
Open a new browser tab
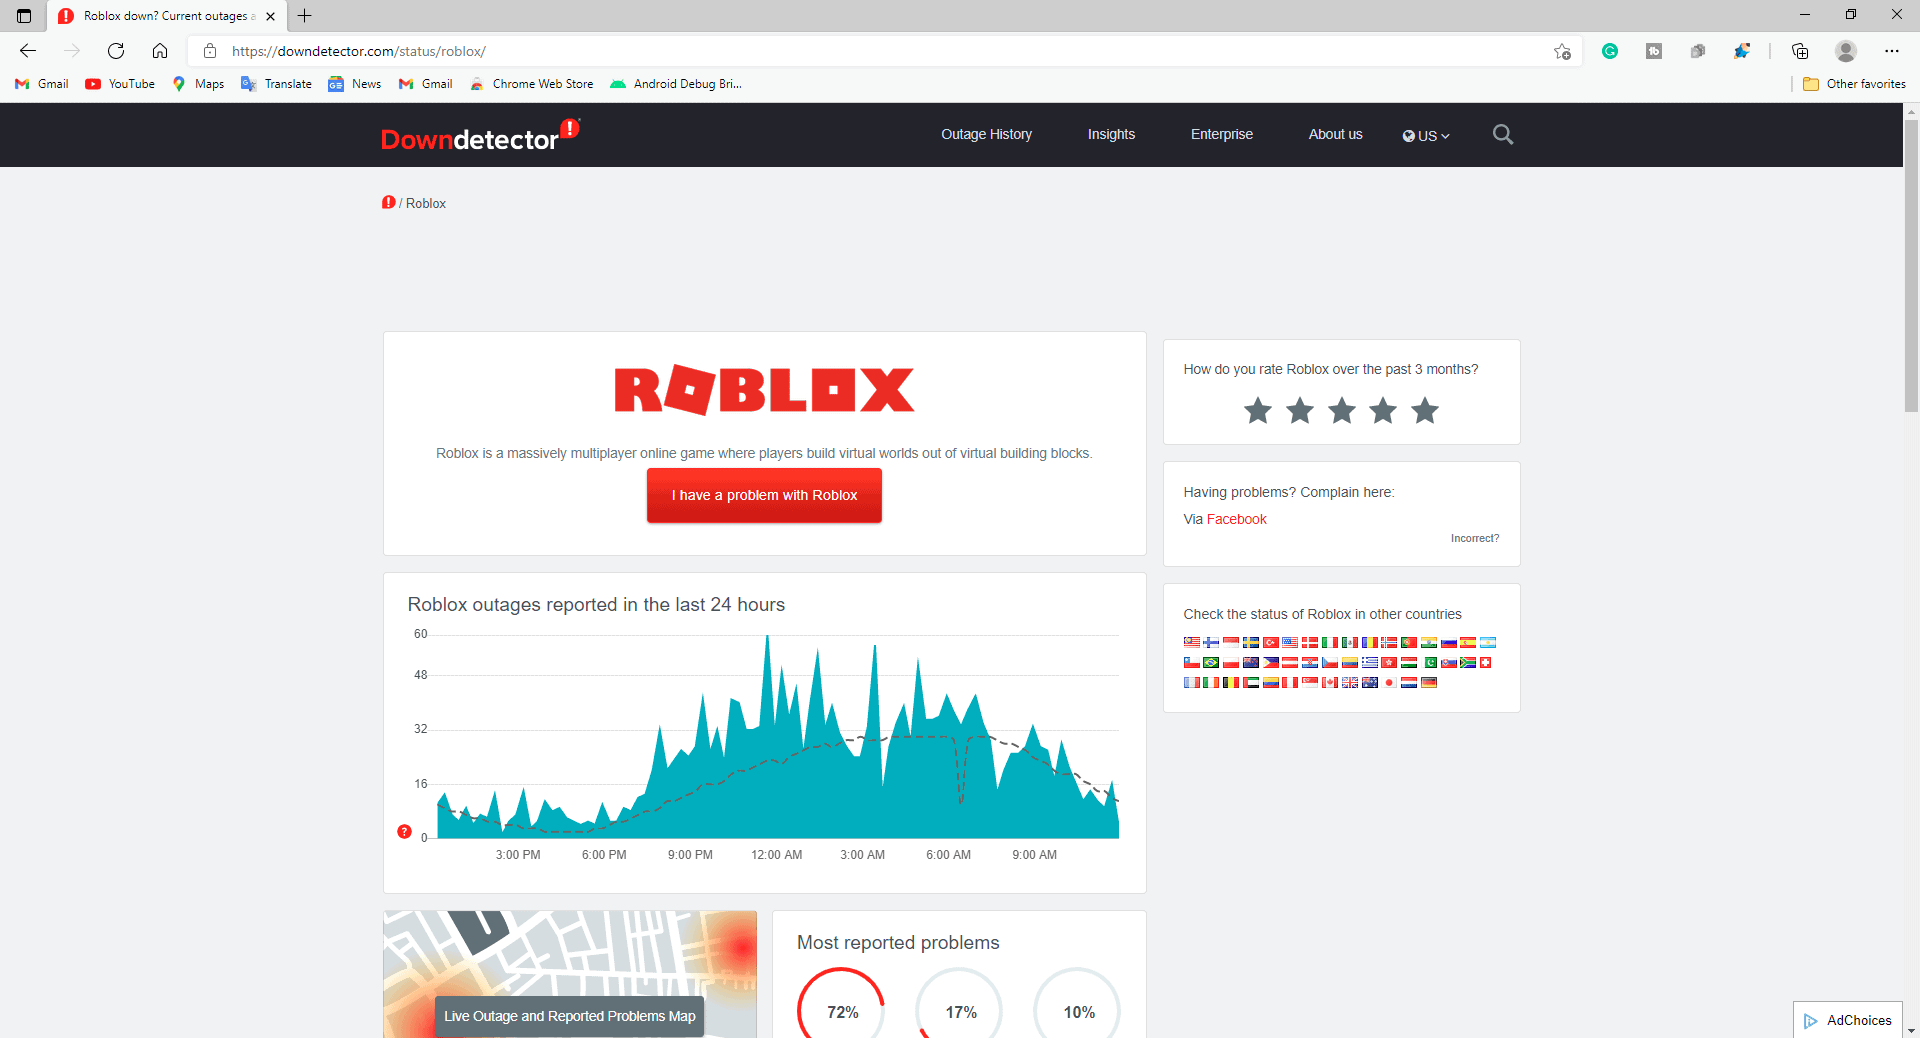point(305,16)
